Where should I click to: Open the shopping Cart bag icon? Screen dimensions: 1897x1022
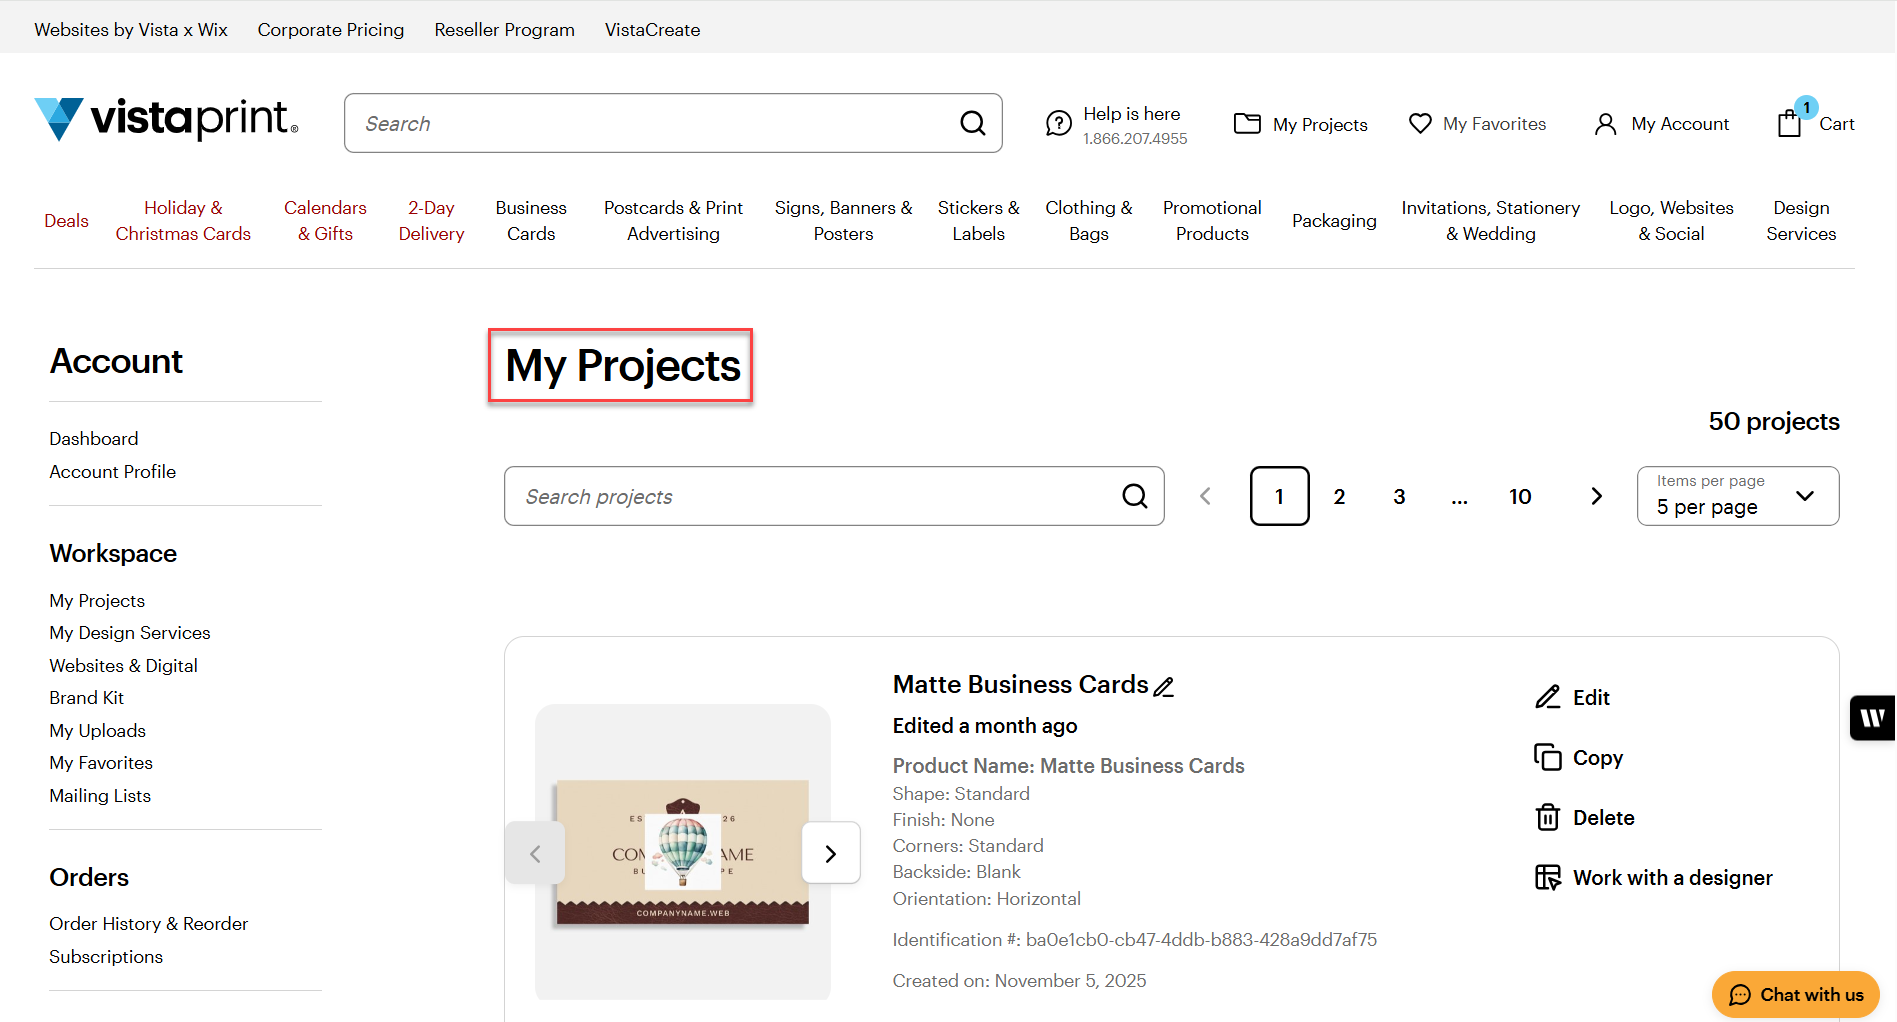click(x=1789, y=123)
